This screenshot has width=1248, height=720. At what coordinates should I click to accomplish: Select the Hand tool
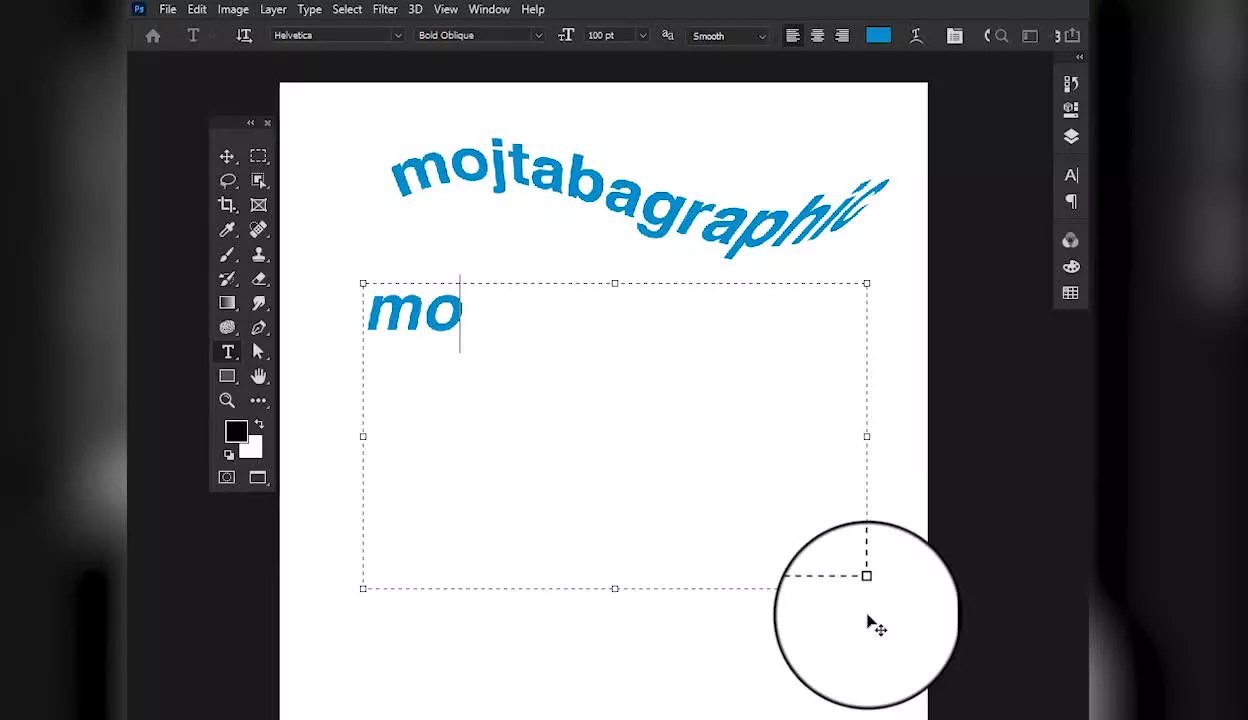coord(258,376)
